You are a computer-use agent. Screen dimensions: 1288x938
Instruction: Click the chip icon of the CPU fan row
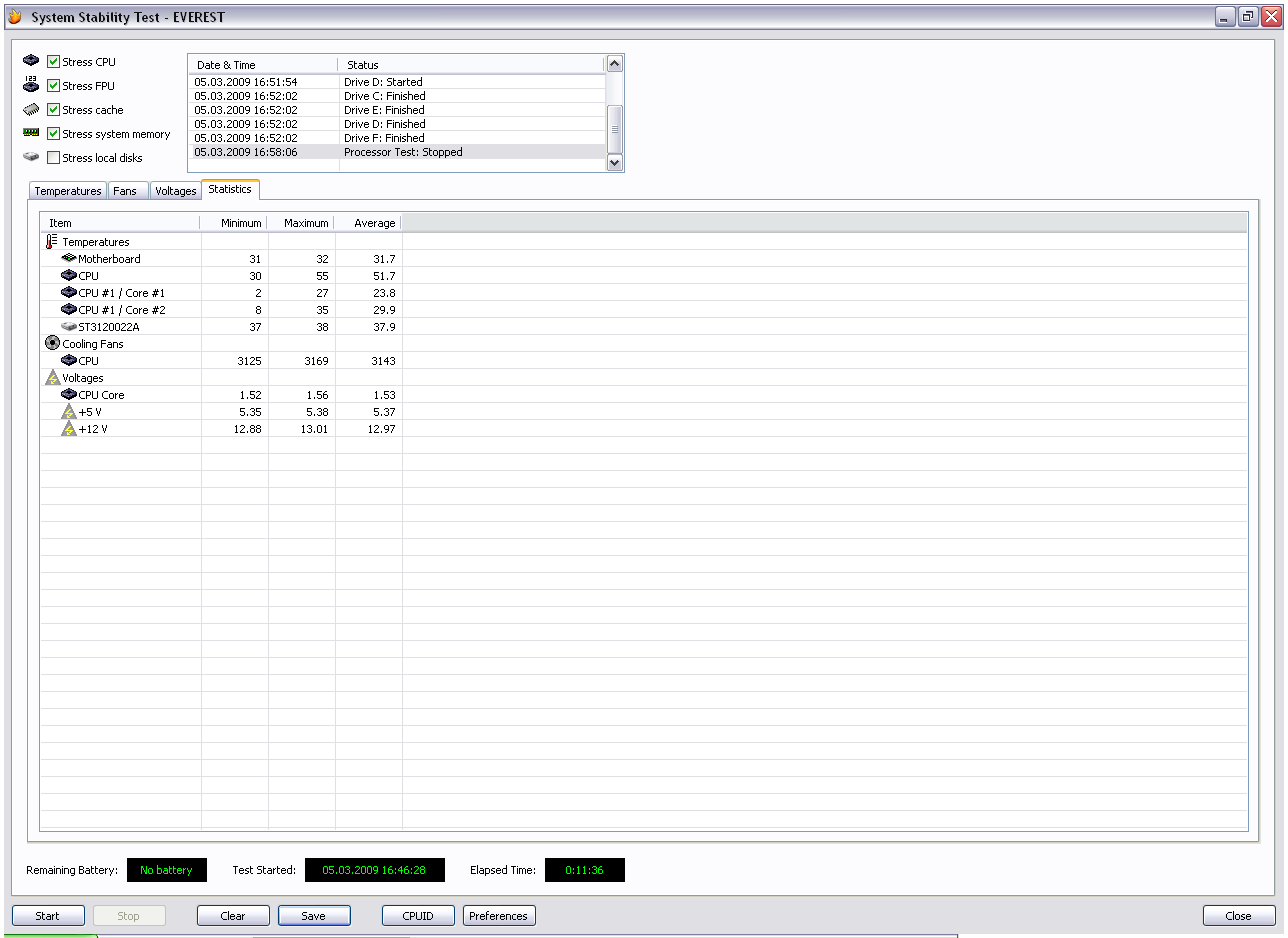tap(69, 360)
